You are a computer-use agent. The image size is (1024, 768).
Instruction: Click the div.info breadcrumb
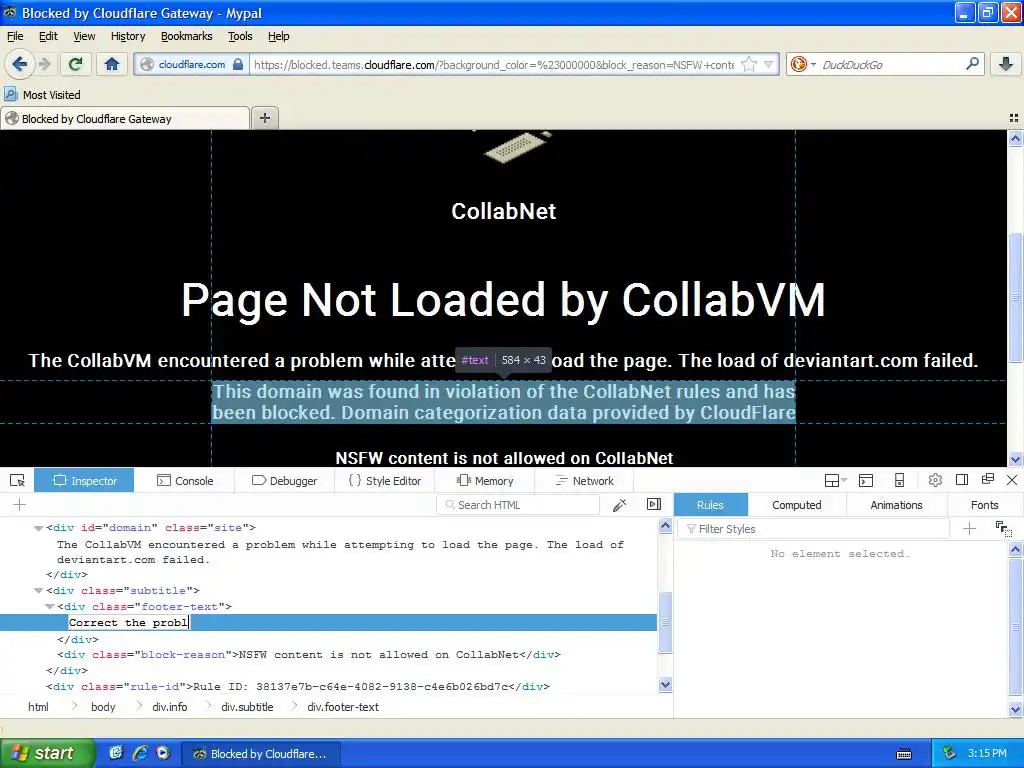[170, 707]
